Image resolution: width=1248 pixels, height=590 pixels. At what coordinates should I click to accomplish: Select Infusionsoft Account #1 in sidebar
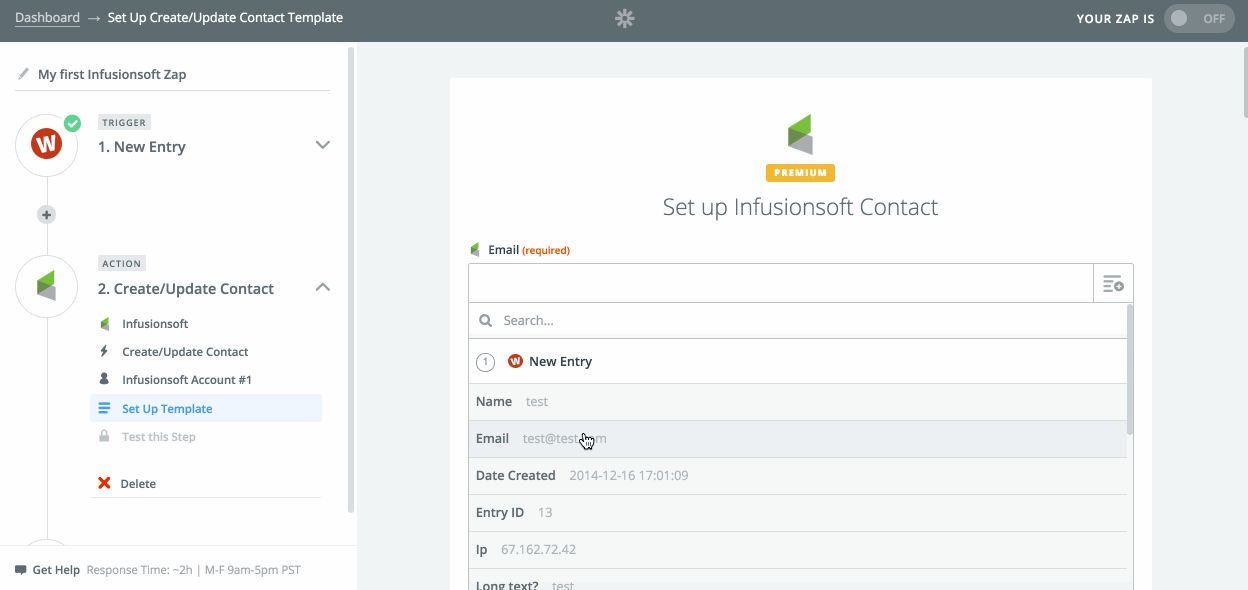coord(186,380)
